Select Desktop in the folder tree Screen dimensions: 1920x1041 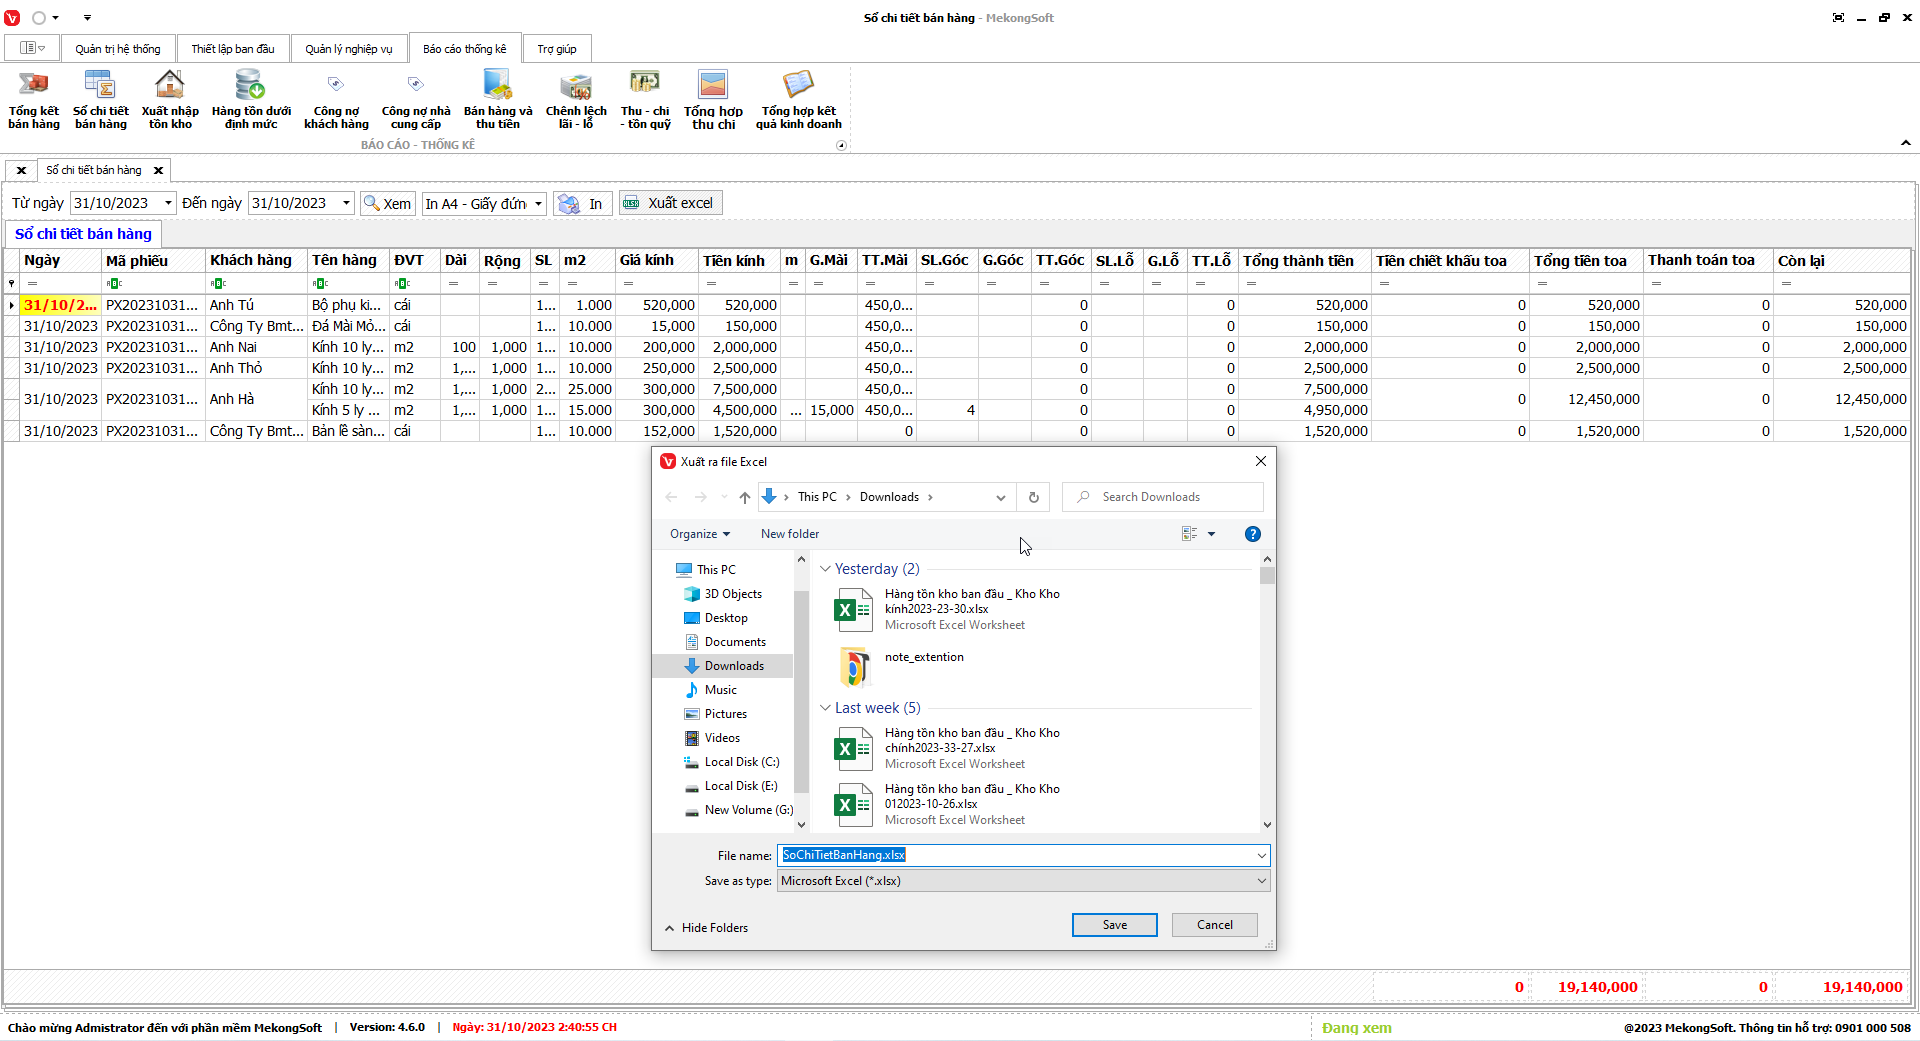pyautogui.click(x=725, y=618)
